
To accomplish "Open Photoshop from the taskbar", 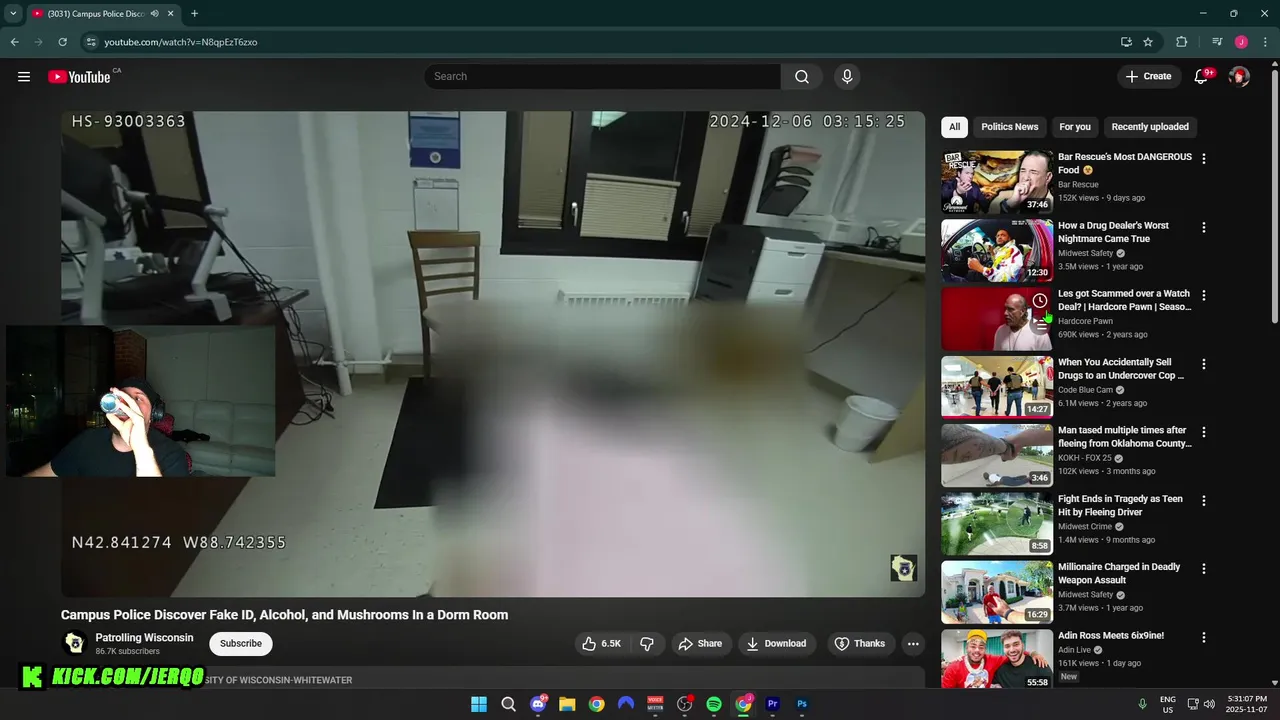I will click(x=802, y=704).
